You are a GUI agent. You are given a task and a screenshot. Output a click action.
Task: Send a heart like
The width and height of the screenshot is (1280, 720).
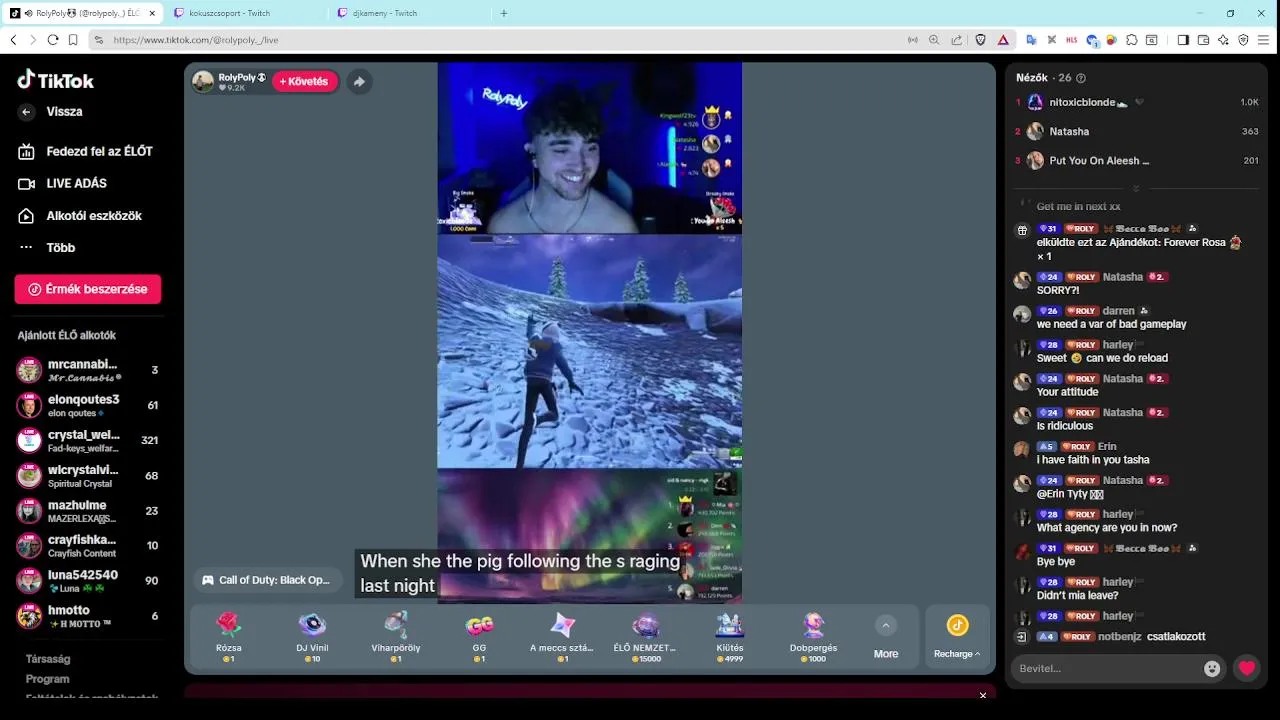[x=1246, y=668]
